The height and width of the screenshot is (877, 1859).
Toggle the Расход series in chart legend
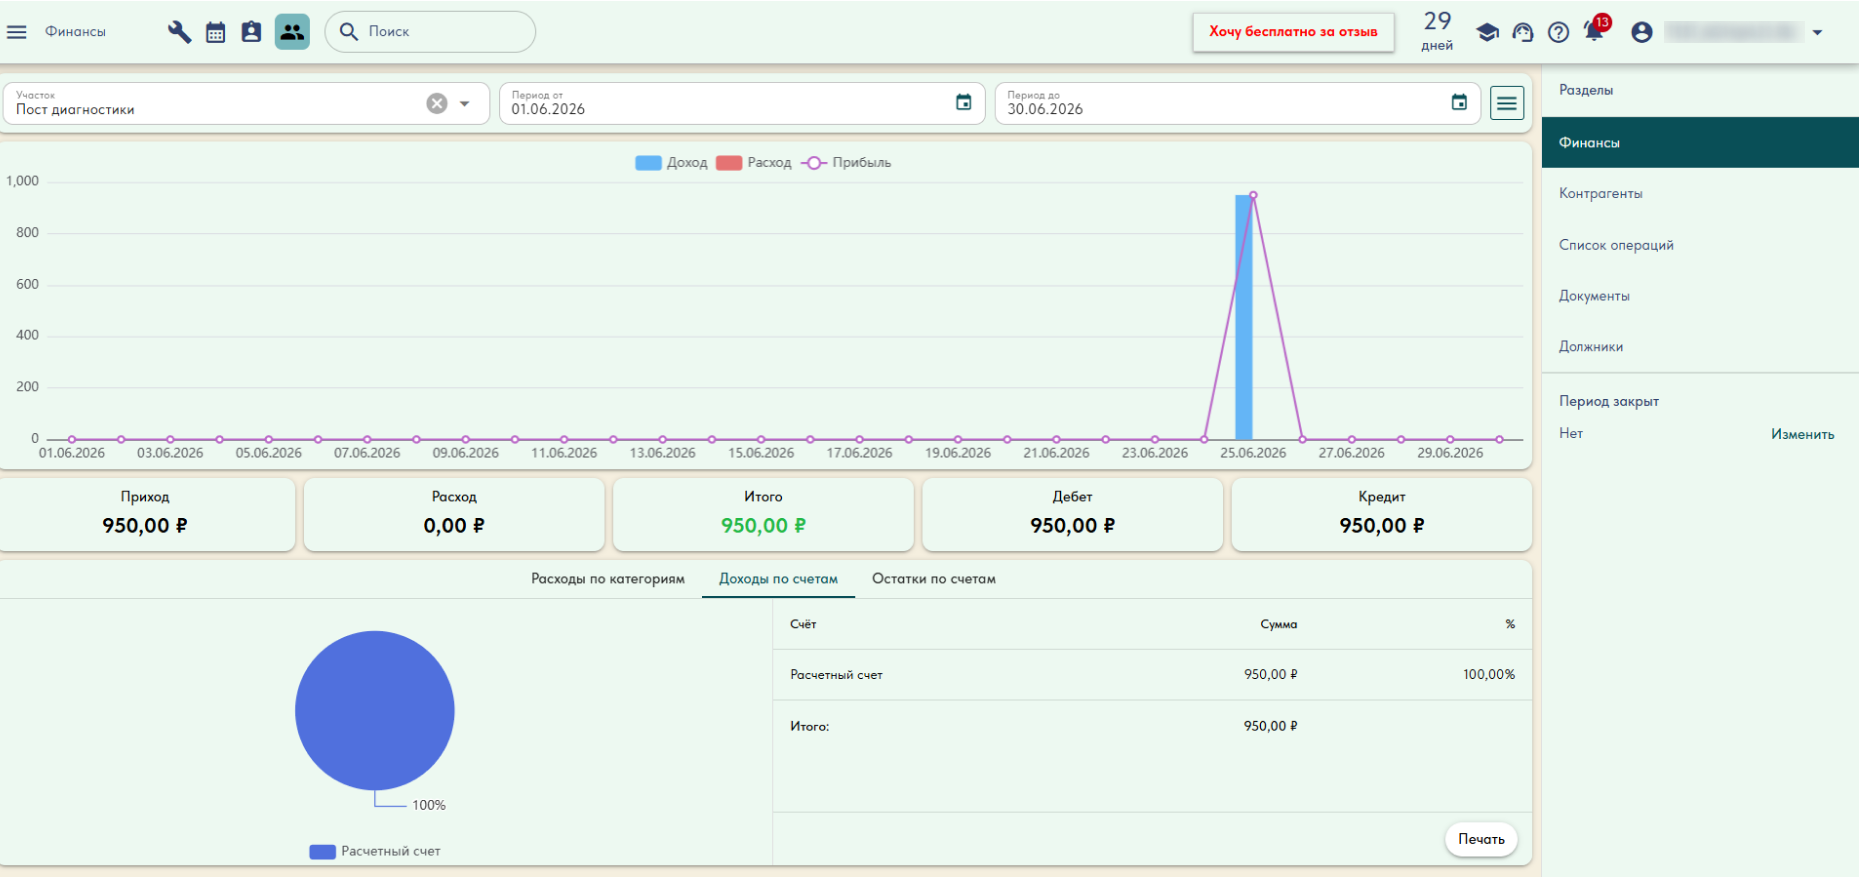753,163
